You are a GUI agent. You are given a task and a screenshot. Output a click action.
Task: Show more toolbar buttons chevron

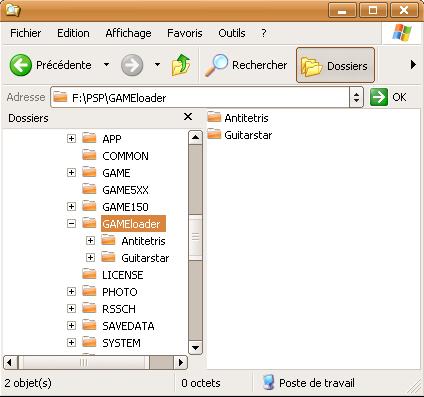413,64
